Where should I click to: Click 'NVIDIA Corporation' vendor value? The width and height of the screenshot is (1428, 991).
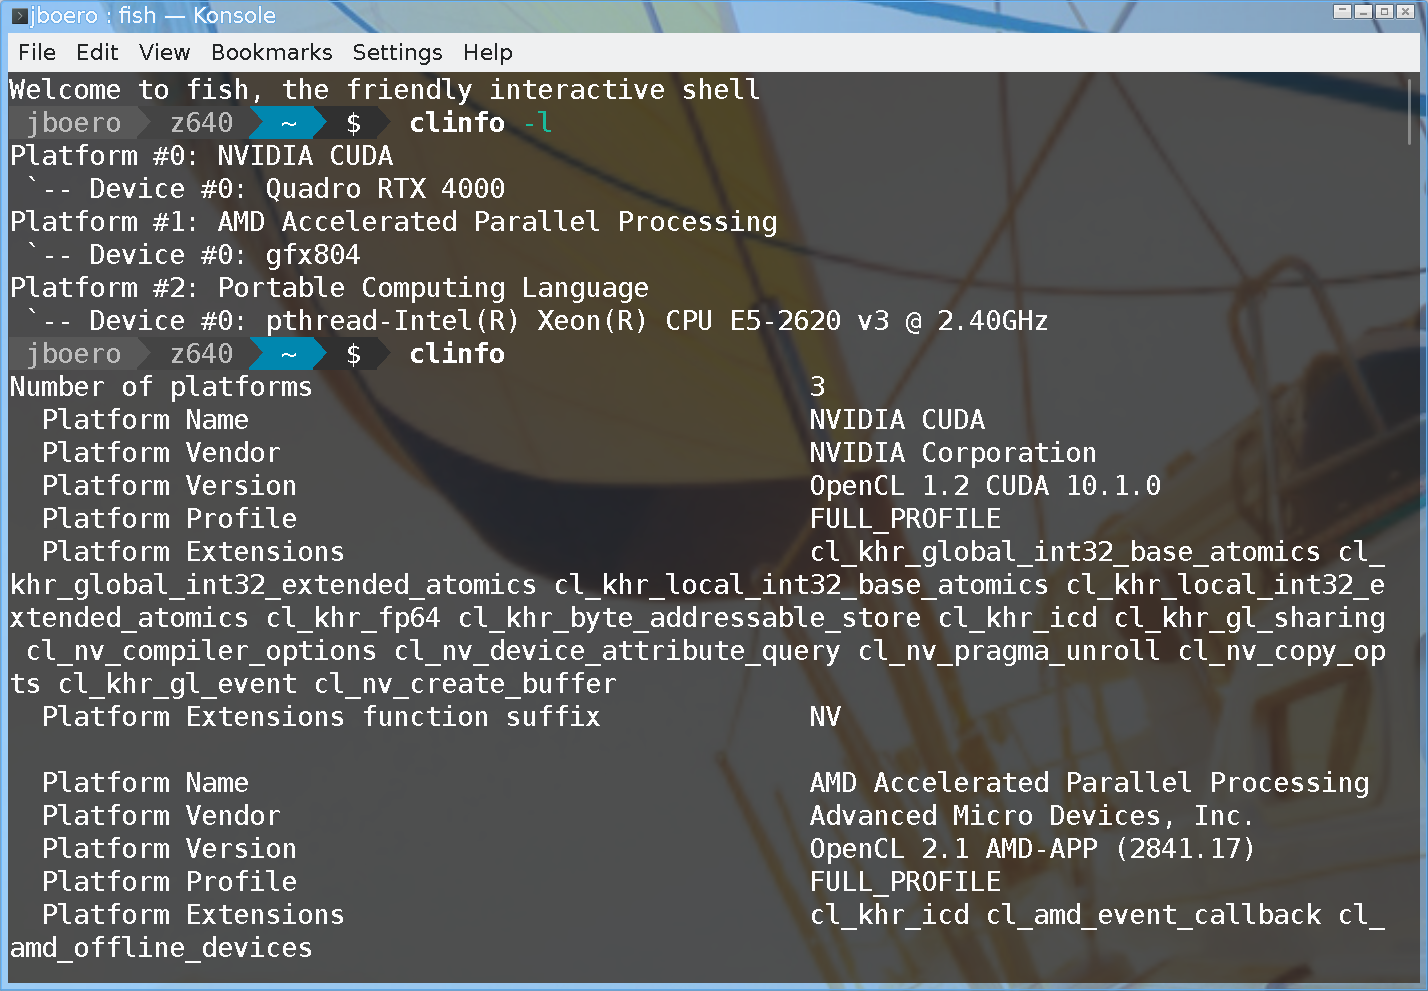(953, 453)
